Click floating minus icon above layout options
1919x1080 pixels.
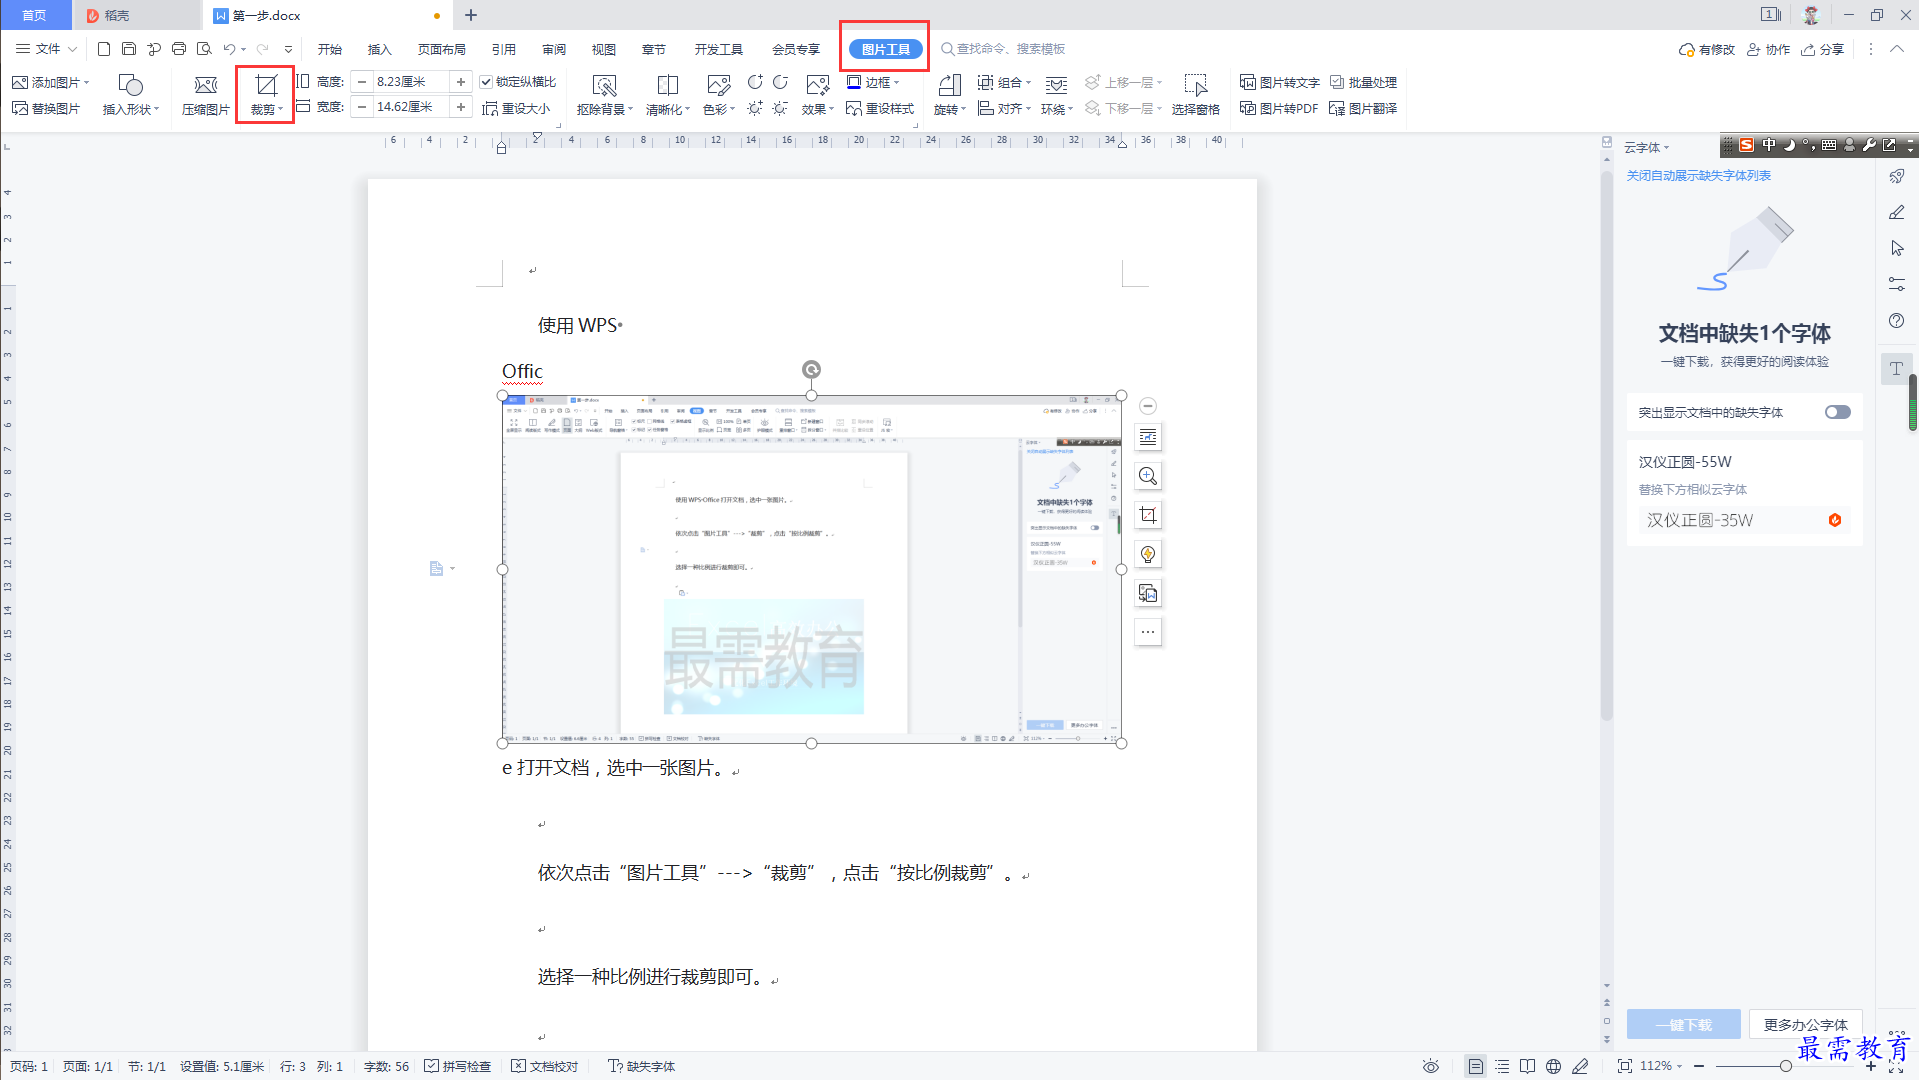(x=1148, y=406)
